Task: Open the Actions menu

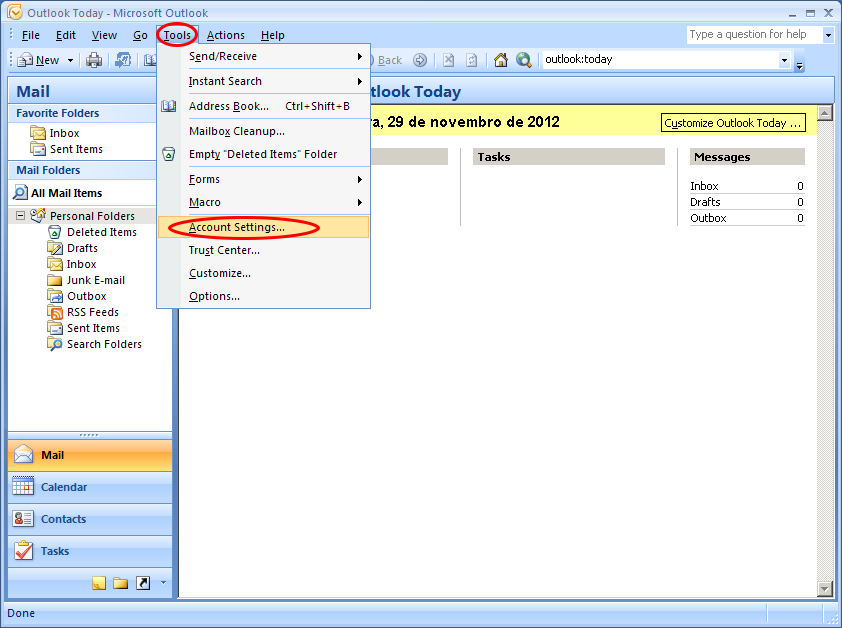Action: click(226, 35)
